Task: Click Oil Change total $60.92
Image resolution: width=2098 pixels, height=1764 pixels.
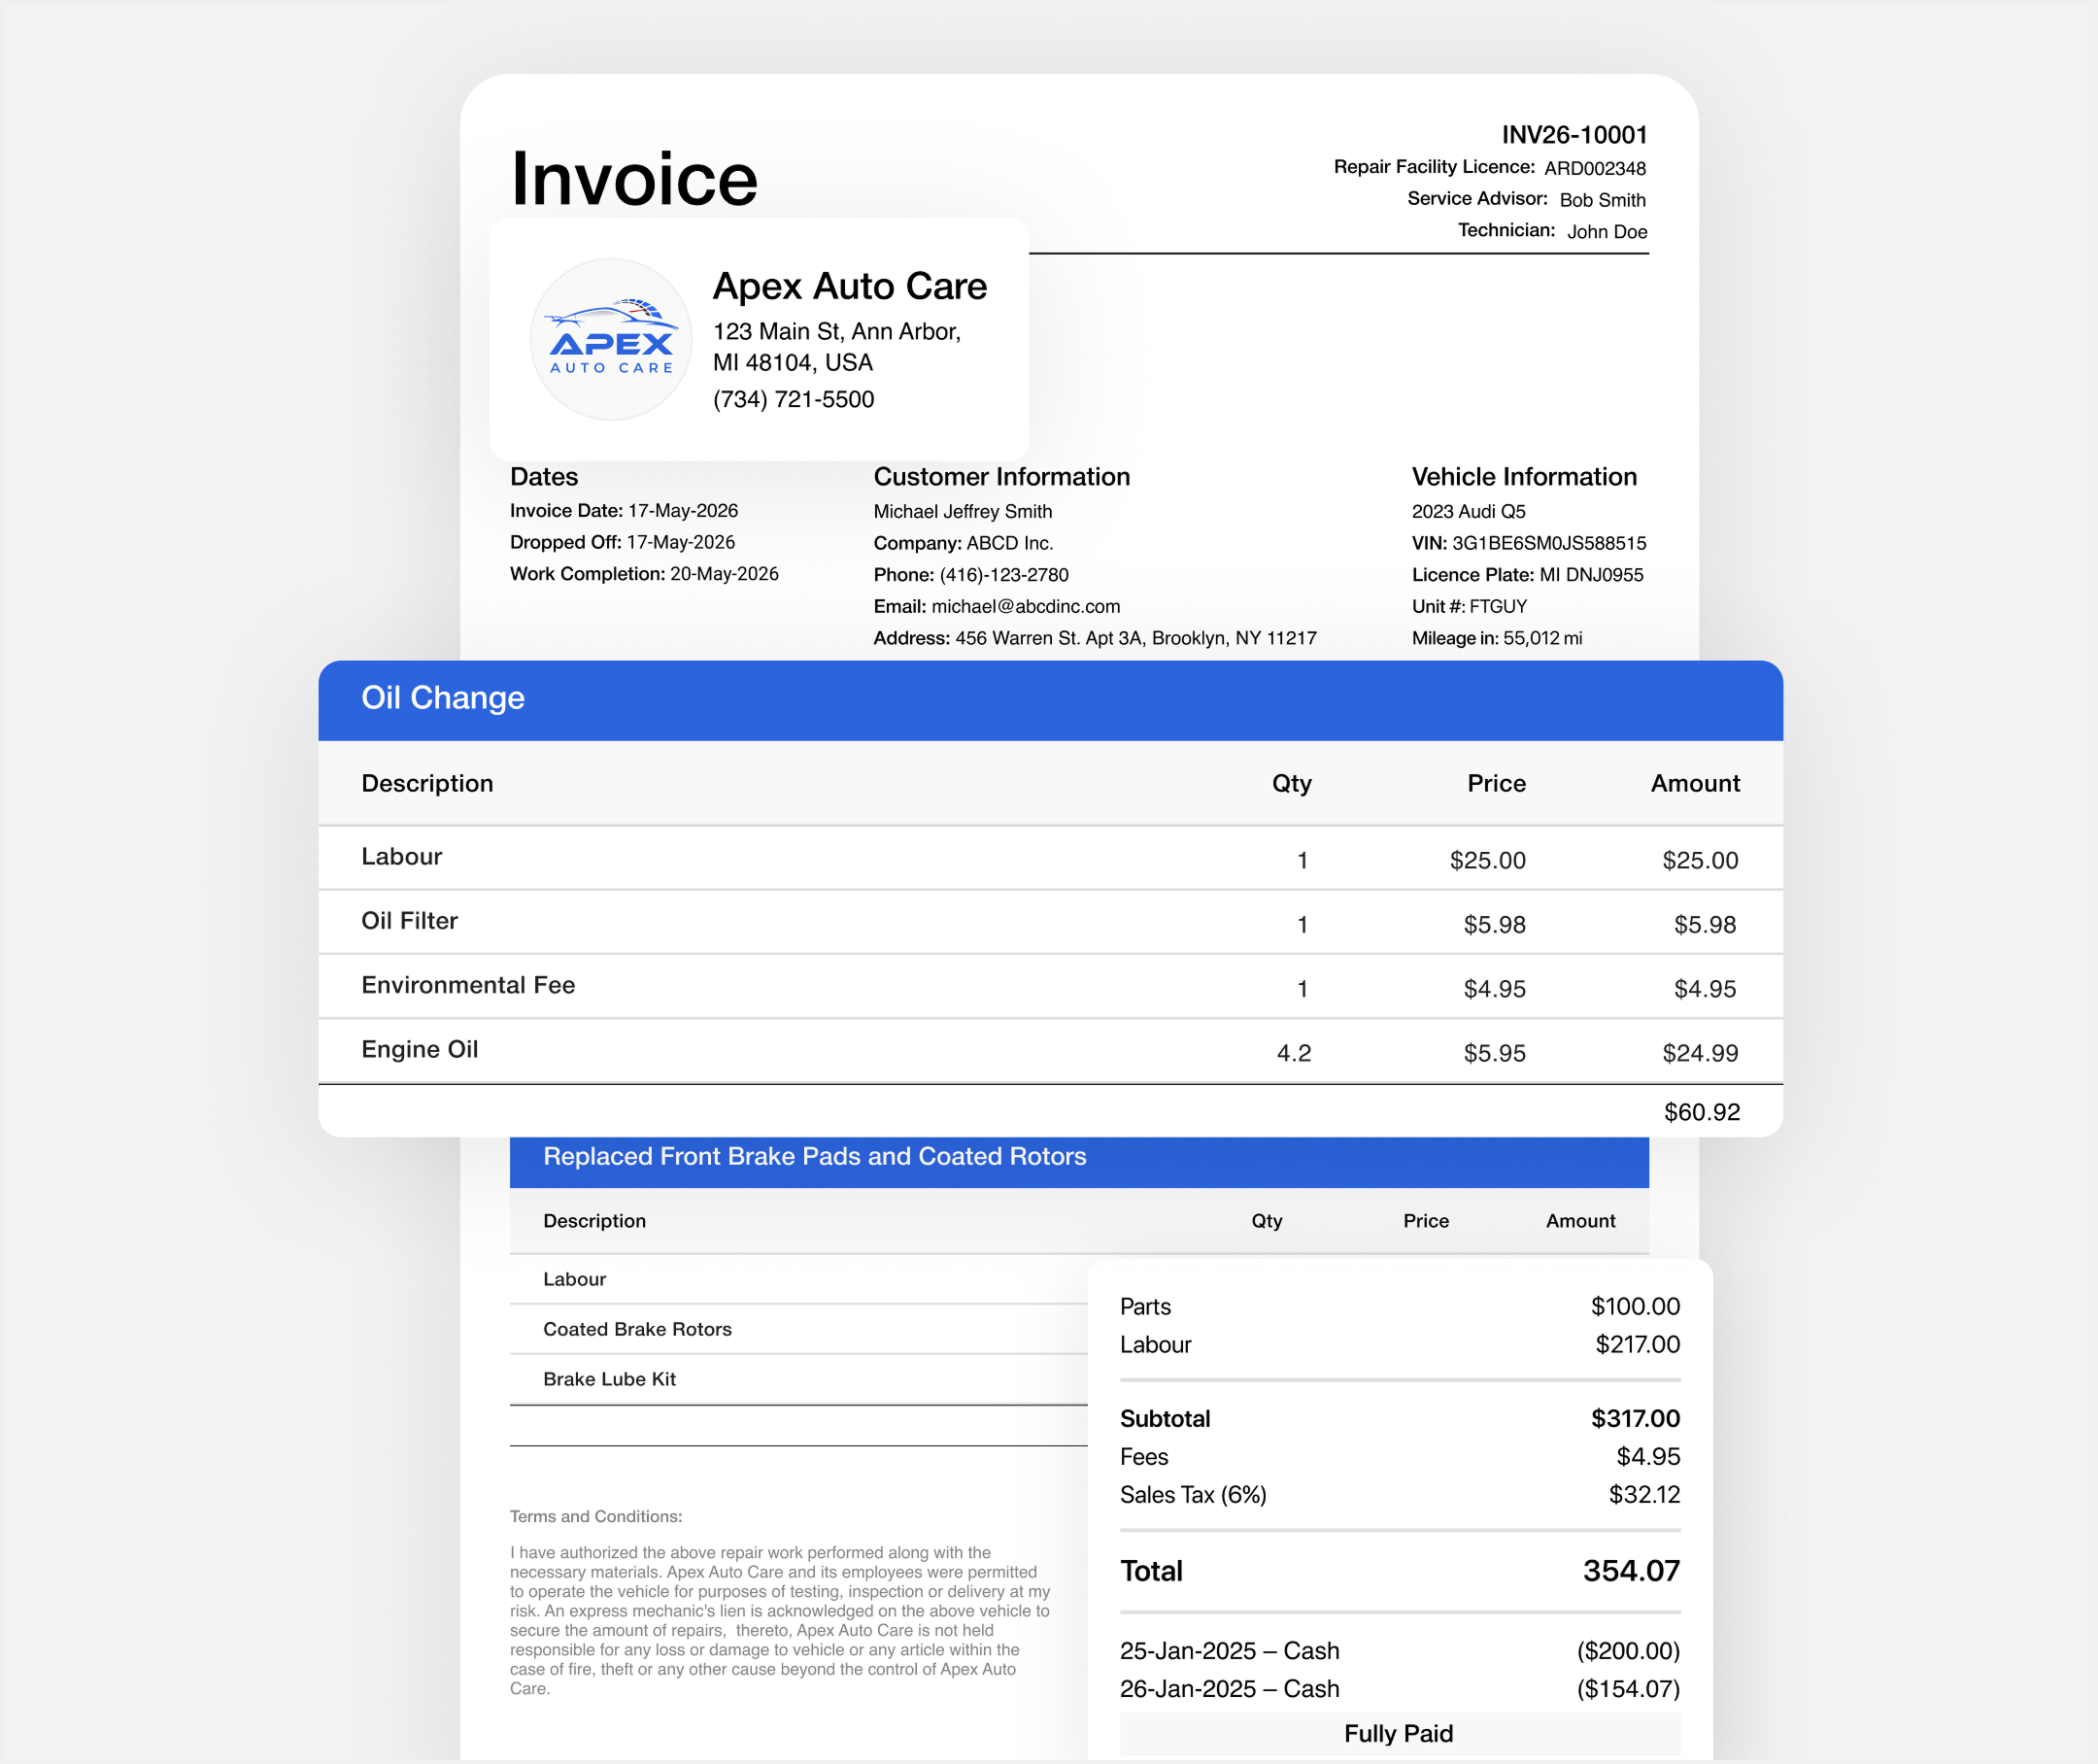Action: [1702, 1112]
